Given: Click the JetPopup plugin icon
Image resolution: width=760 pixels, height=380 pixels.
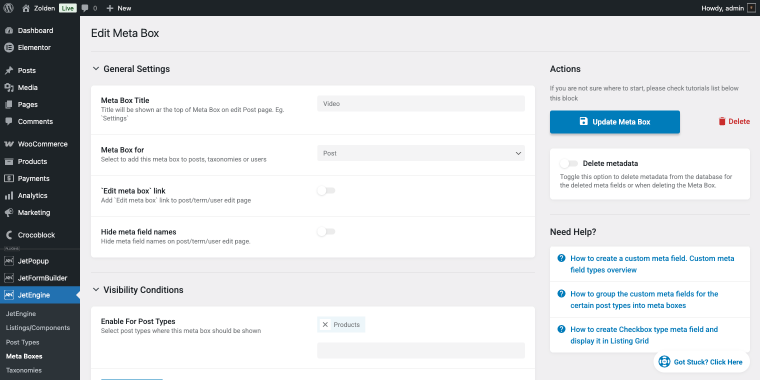Looking at the screenshot, I should click(x=9, y=261).
